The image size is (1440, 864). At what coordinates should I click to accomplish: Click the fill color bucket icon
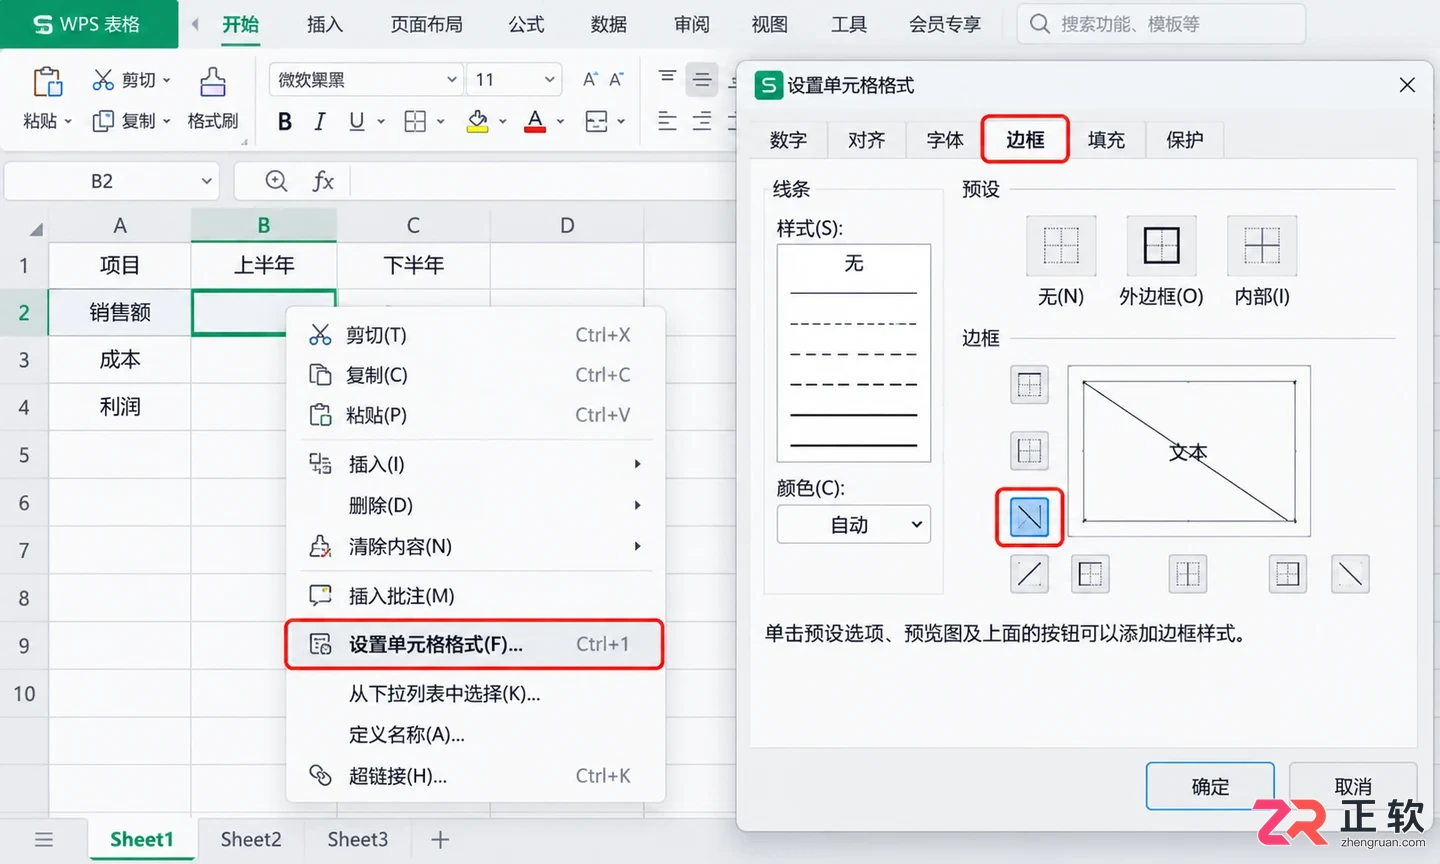(478, 122)
